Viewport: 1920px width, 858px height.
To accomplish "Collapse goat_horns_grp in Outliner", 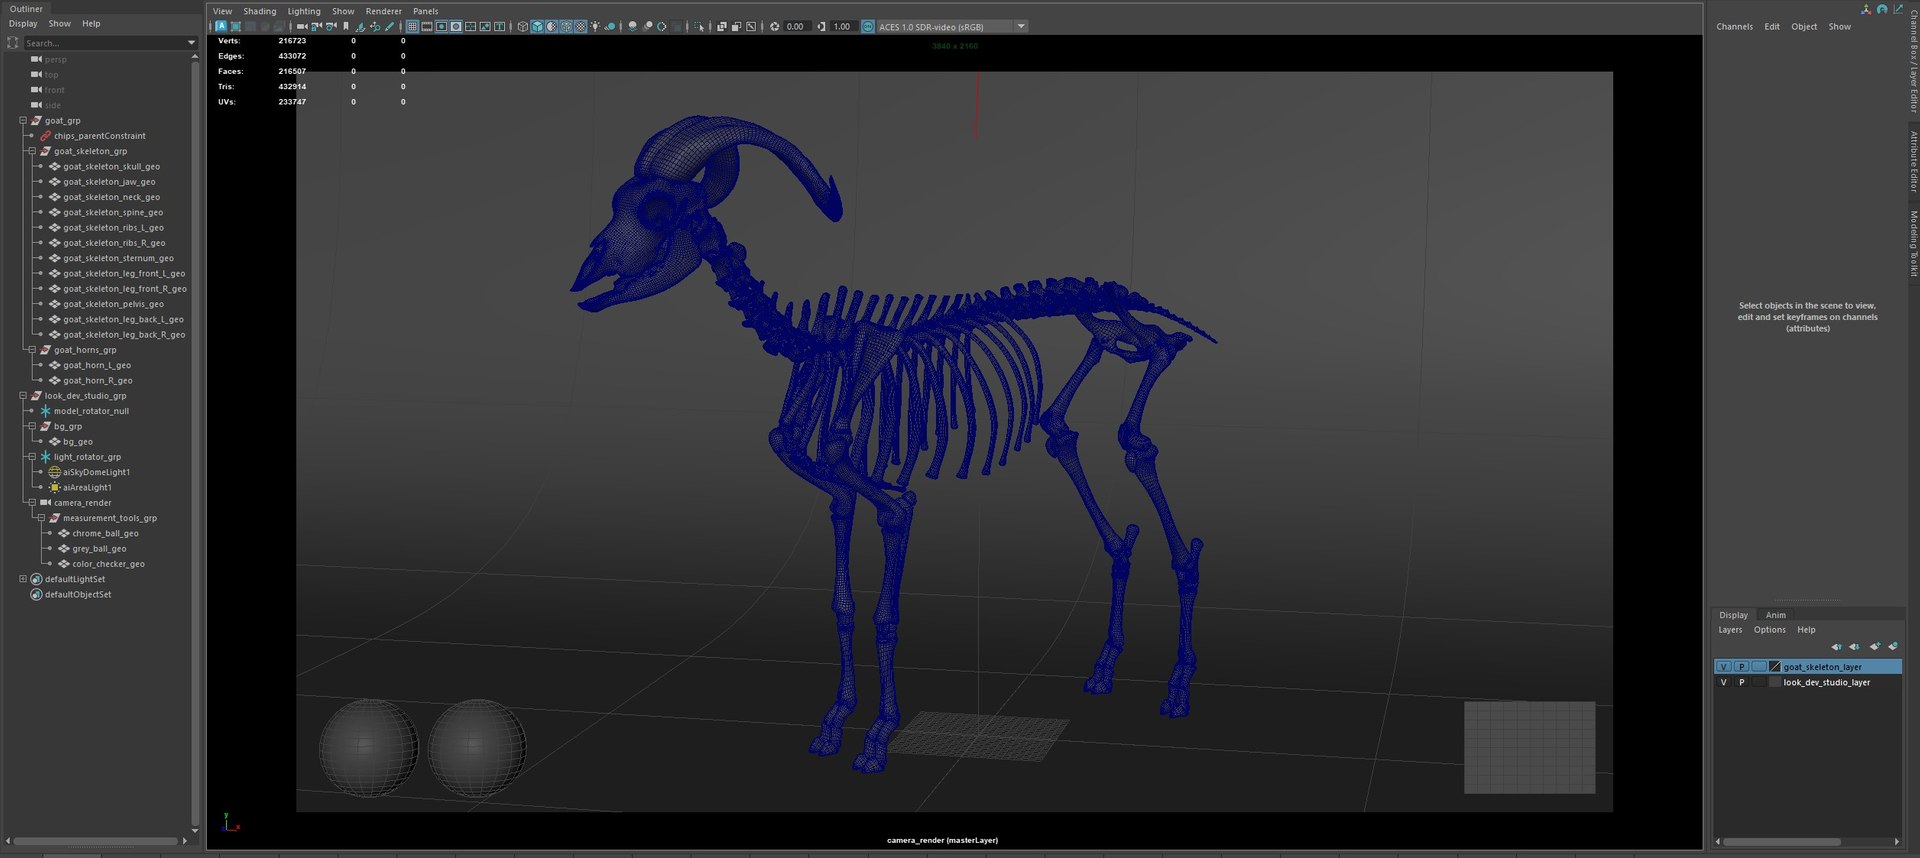I will pyautogui.click(x=32, y=350).
